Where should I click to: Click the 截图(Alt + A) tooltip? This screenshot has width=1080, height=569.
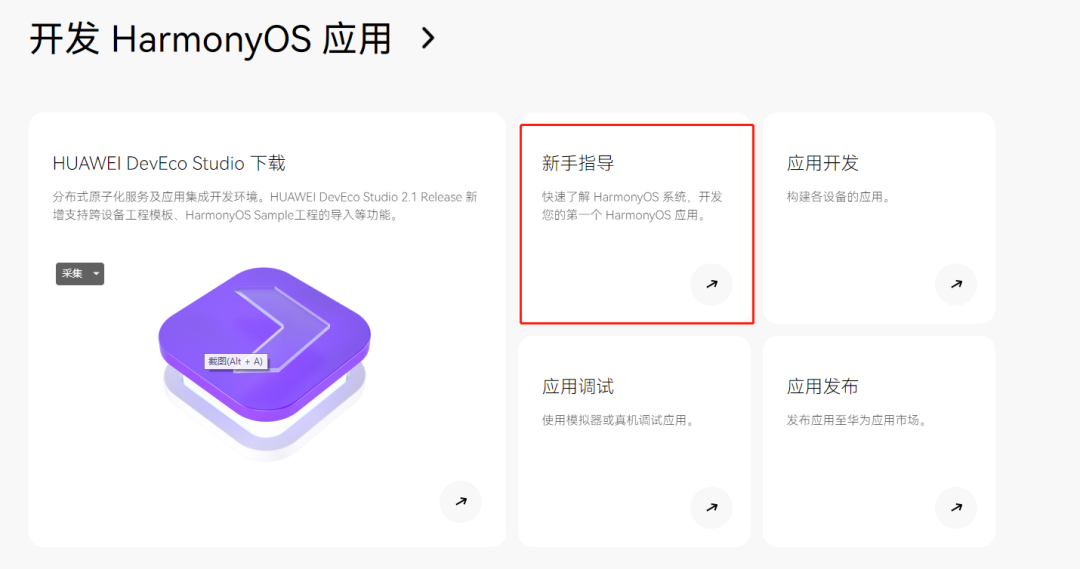click(236, 361)
